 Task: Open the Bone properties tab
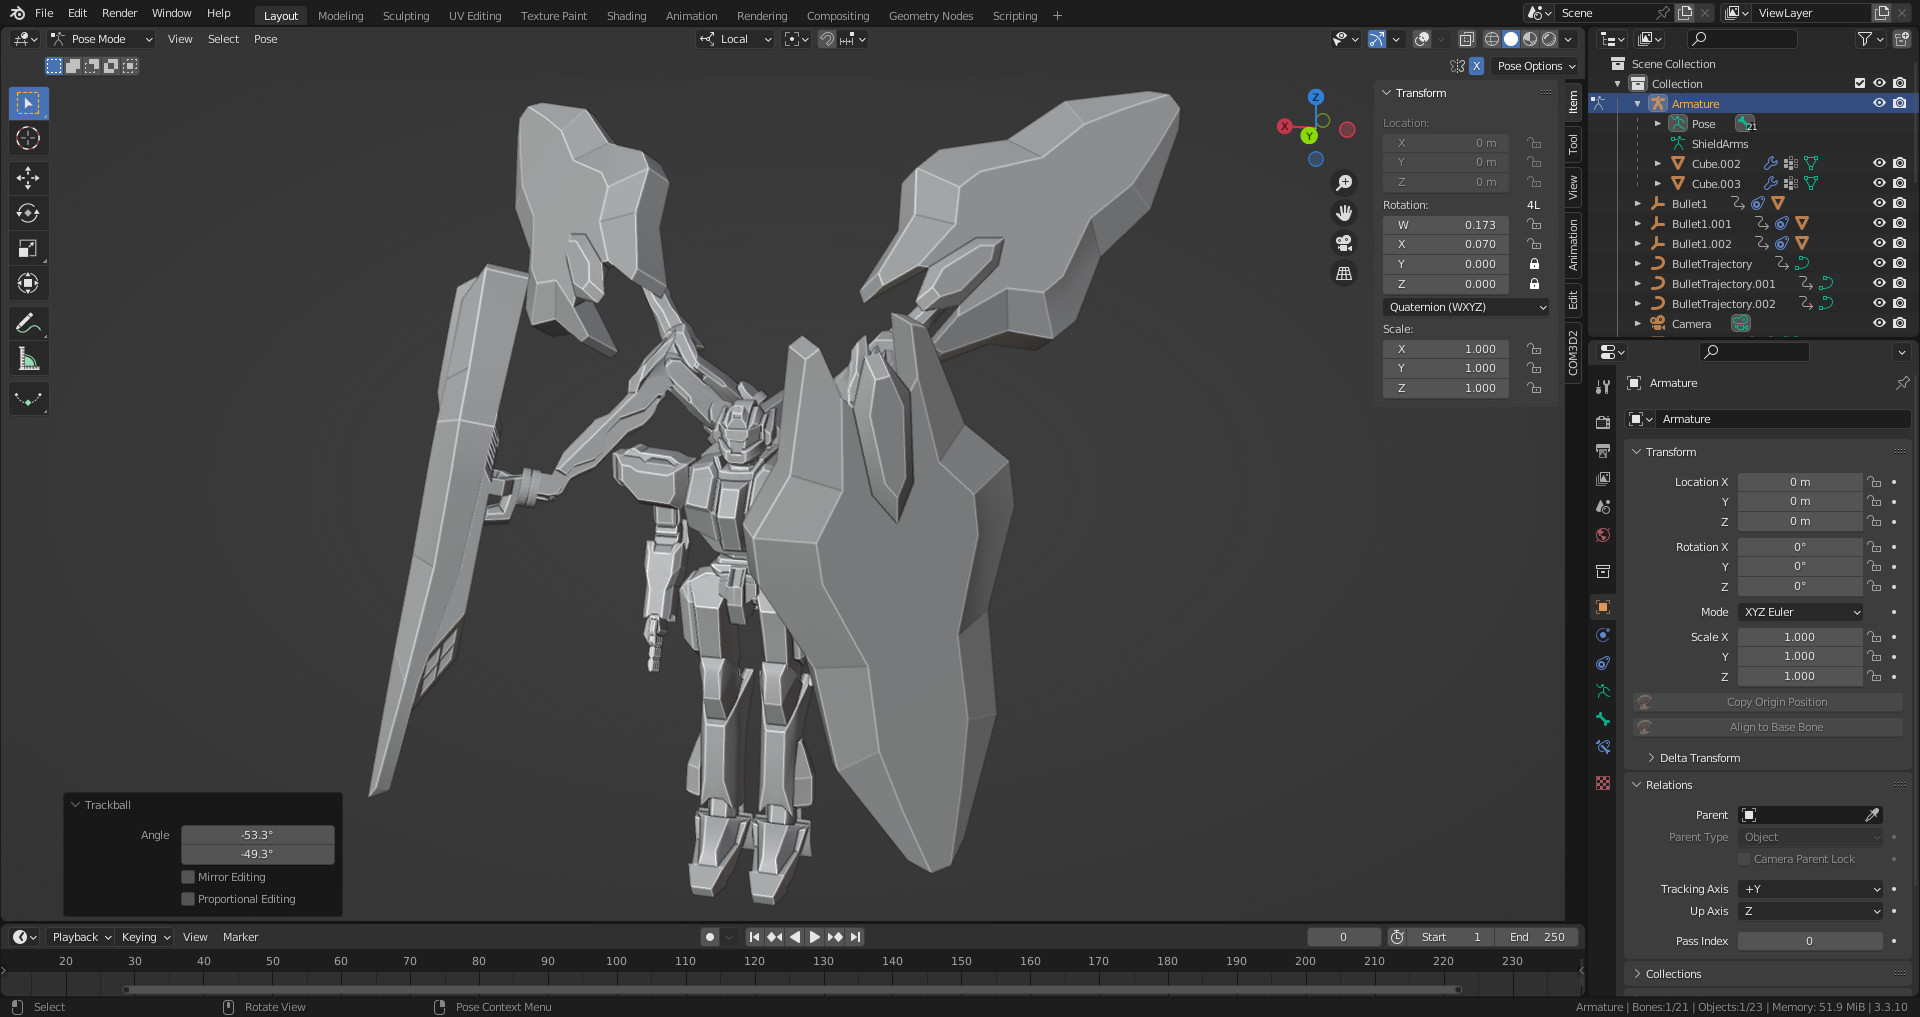click(x=1603, y=719)
